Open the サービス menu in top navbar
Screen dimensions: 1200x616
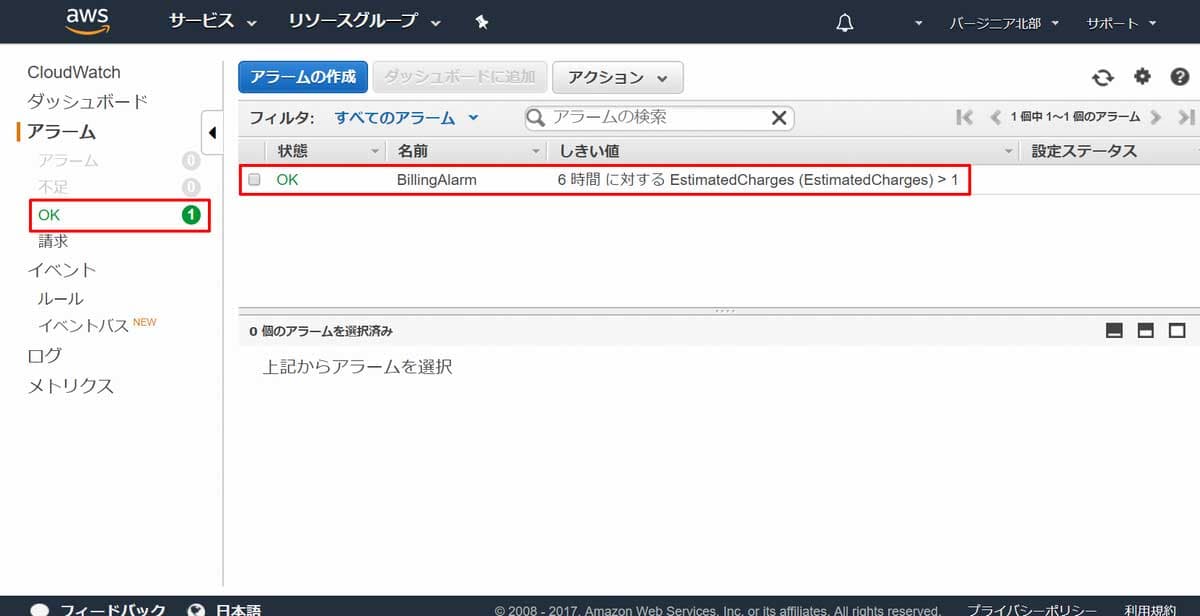pos(212,22)
